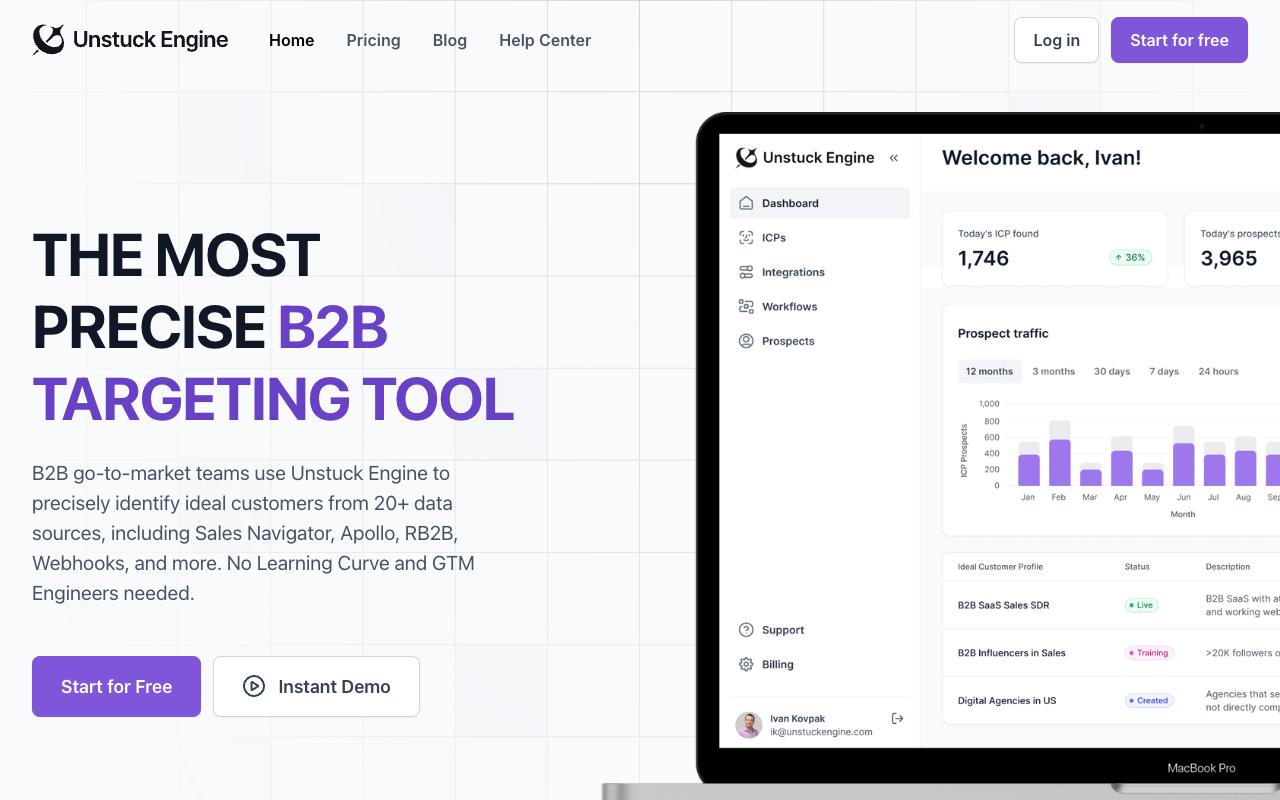The image size is (1280, 800).
Task: Click the Today's ICP found value 1,746
Action: click(x=983, y=258)
